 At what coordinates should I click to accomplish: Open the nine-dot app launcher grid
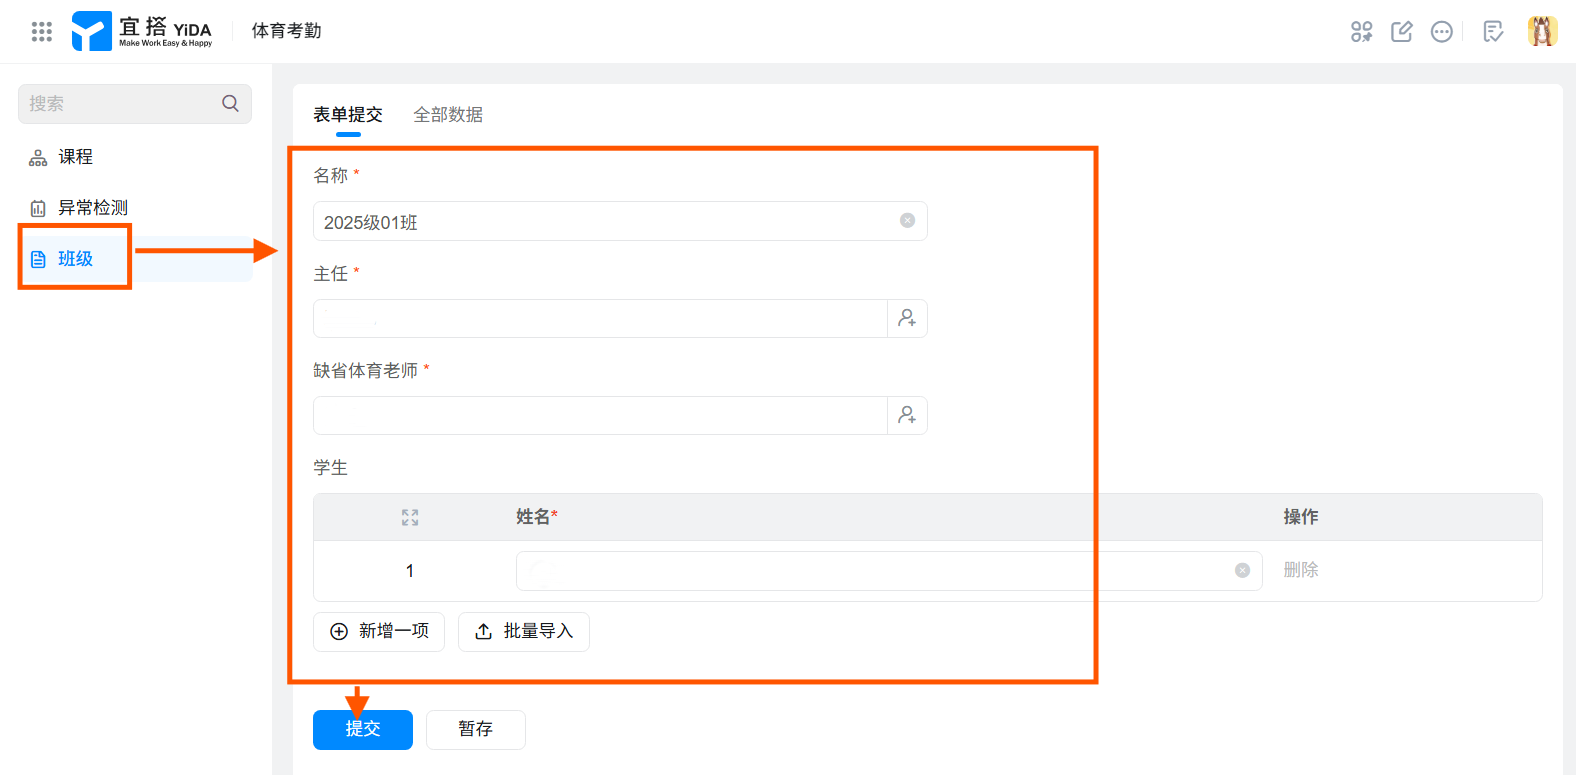pos(41,31)
